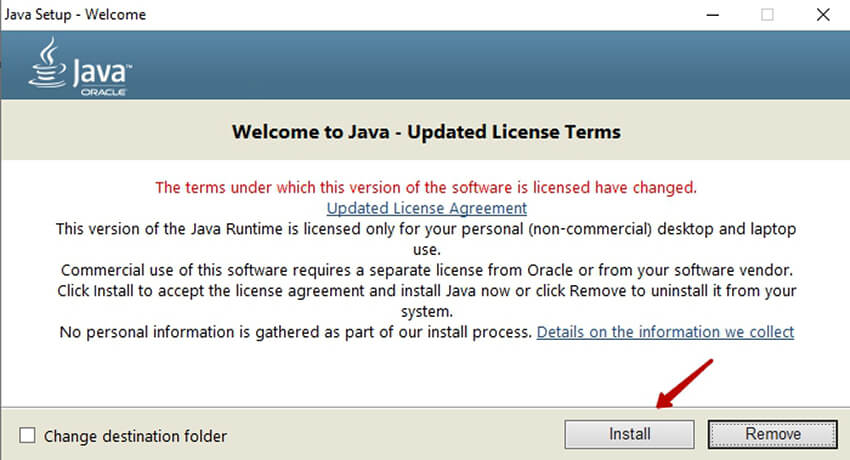Enable the Change destination folder checkbox
This screenshot has width=850, height=460.
pyautogui.click(x=28, y=435)
